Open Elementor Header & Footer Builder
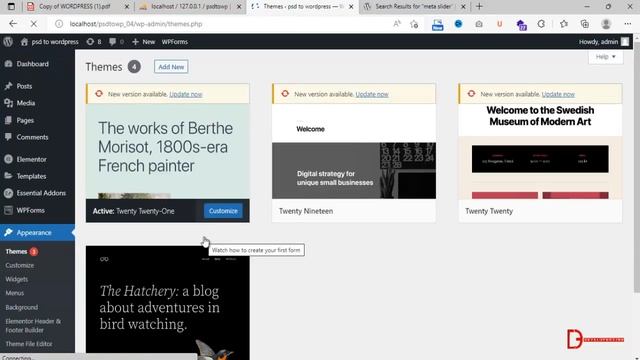This screenshot has height=360, width=640. tap(33, 325)
